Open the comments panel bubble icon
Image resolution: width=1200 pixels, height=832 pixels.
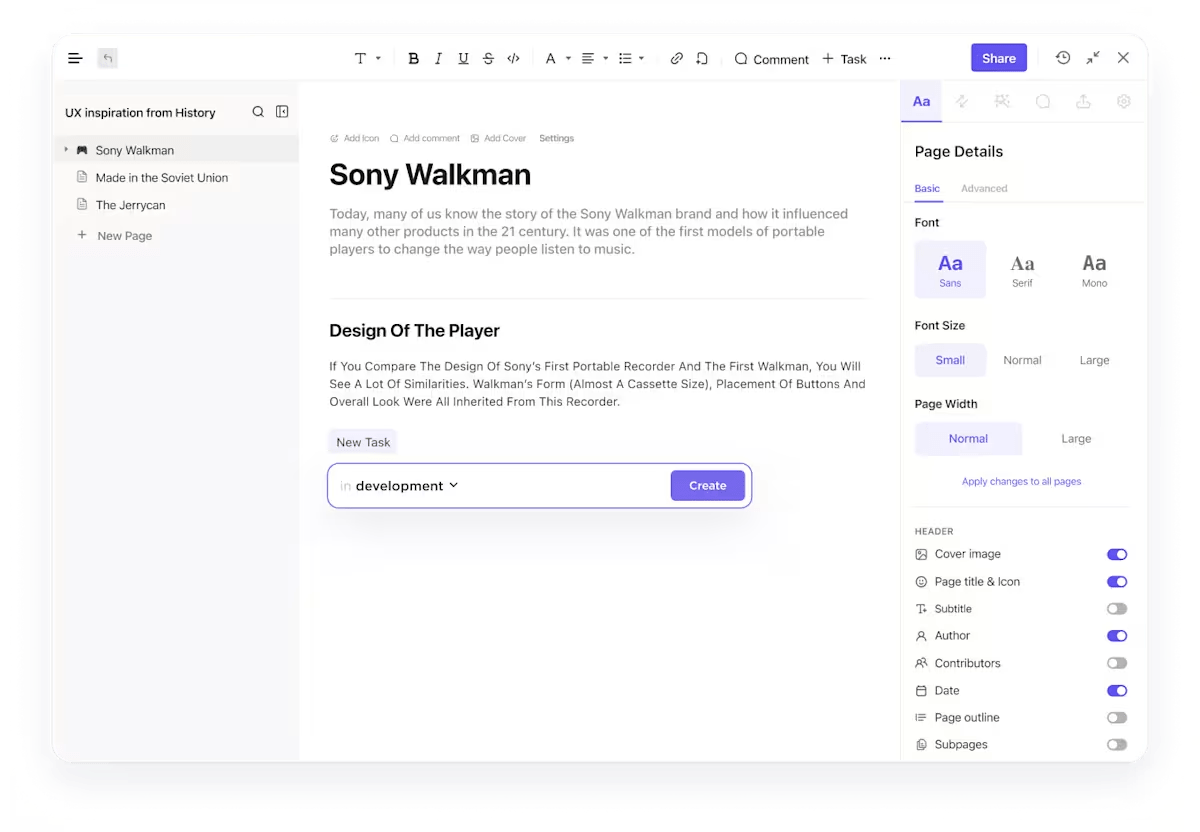[x=1043, y=101]
